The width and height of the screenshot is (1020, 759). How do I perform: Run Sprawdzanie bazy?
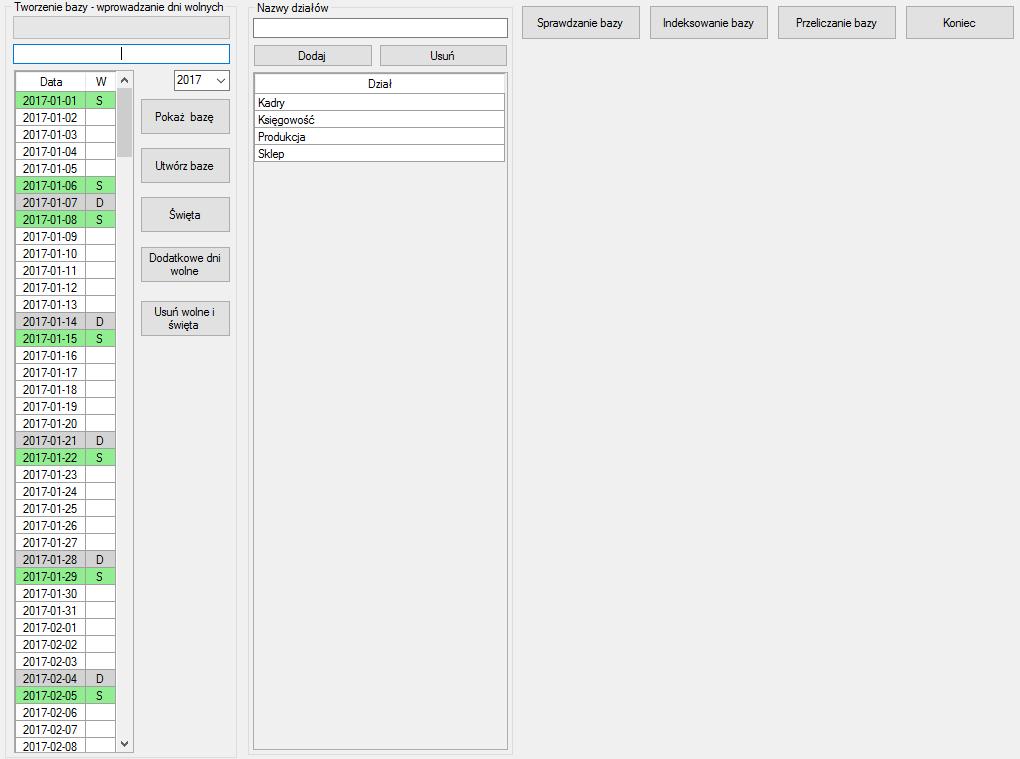coord(580,23)
